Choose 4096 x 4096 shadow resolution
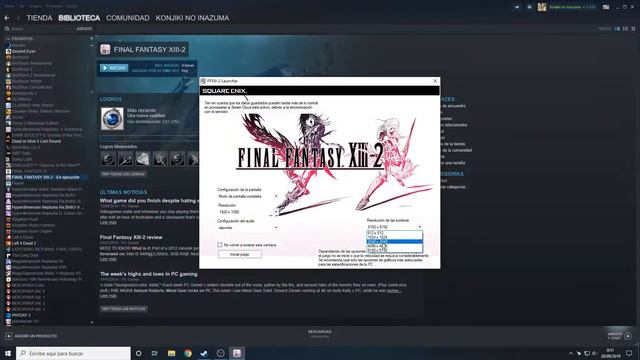Screen dimensions: 640x360 (x=394, y=246)
